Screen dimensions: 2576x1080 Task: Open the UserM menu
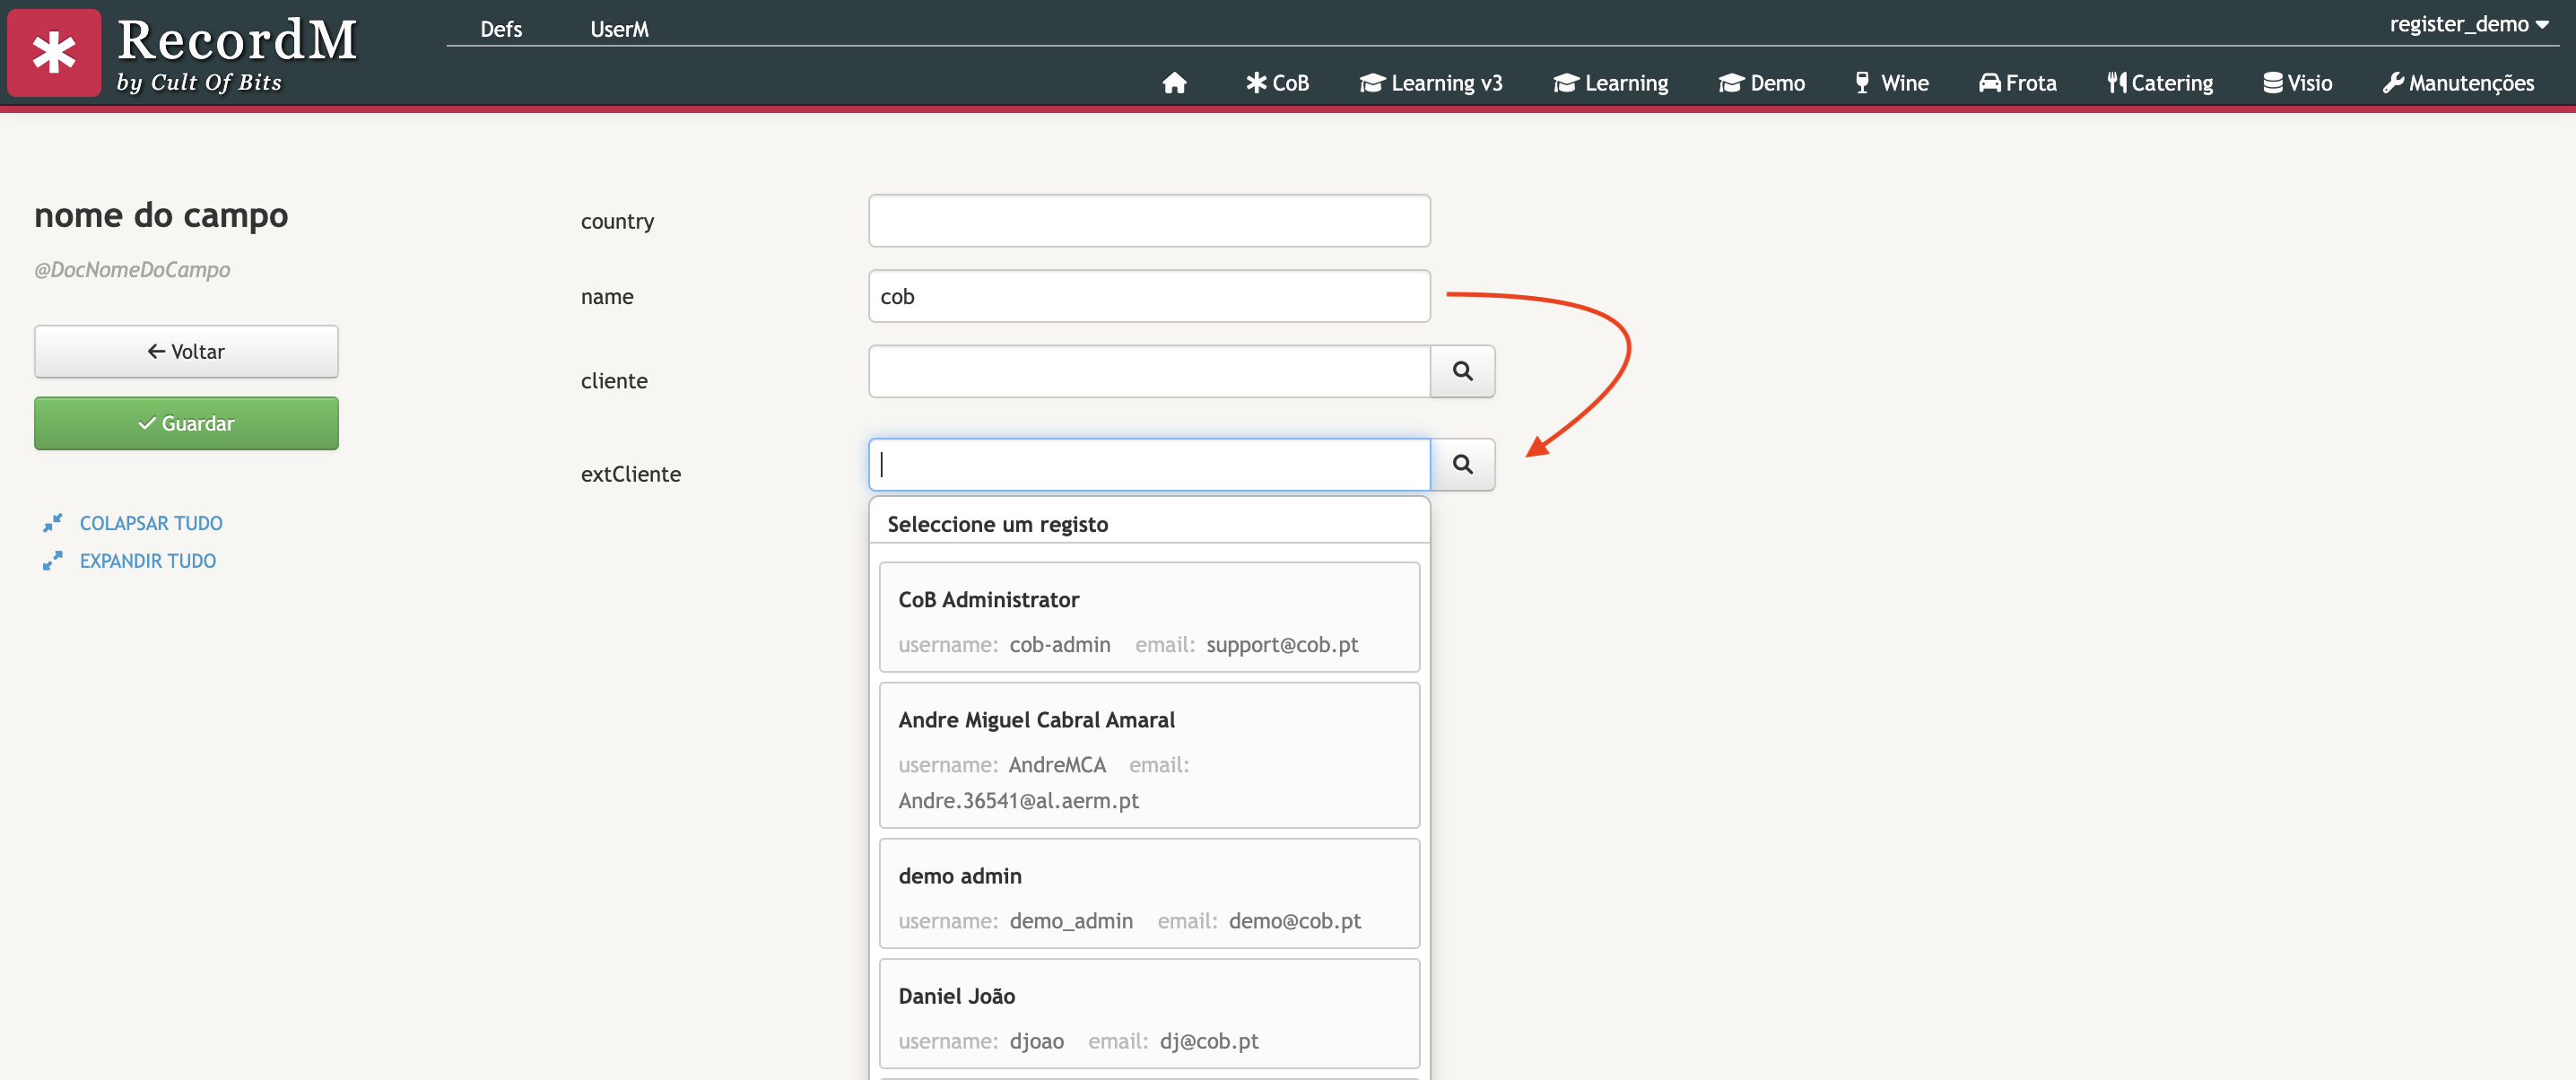click(x=619, y=29)
